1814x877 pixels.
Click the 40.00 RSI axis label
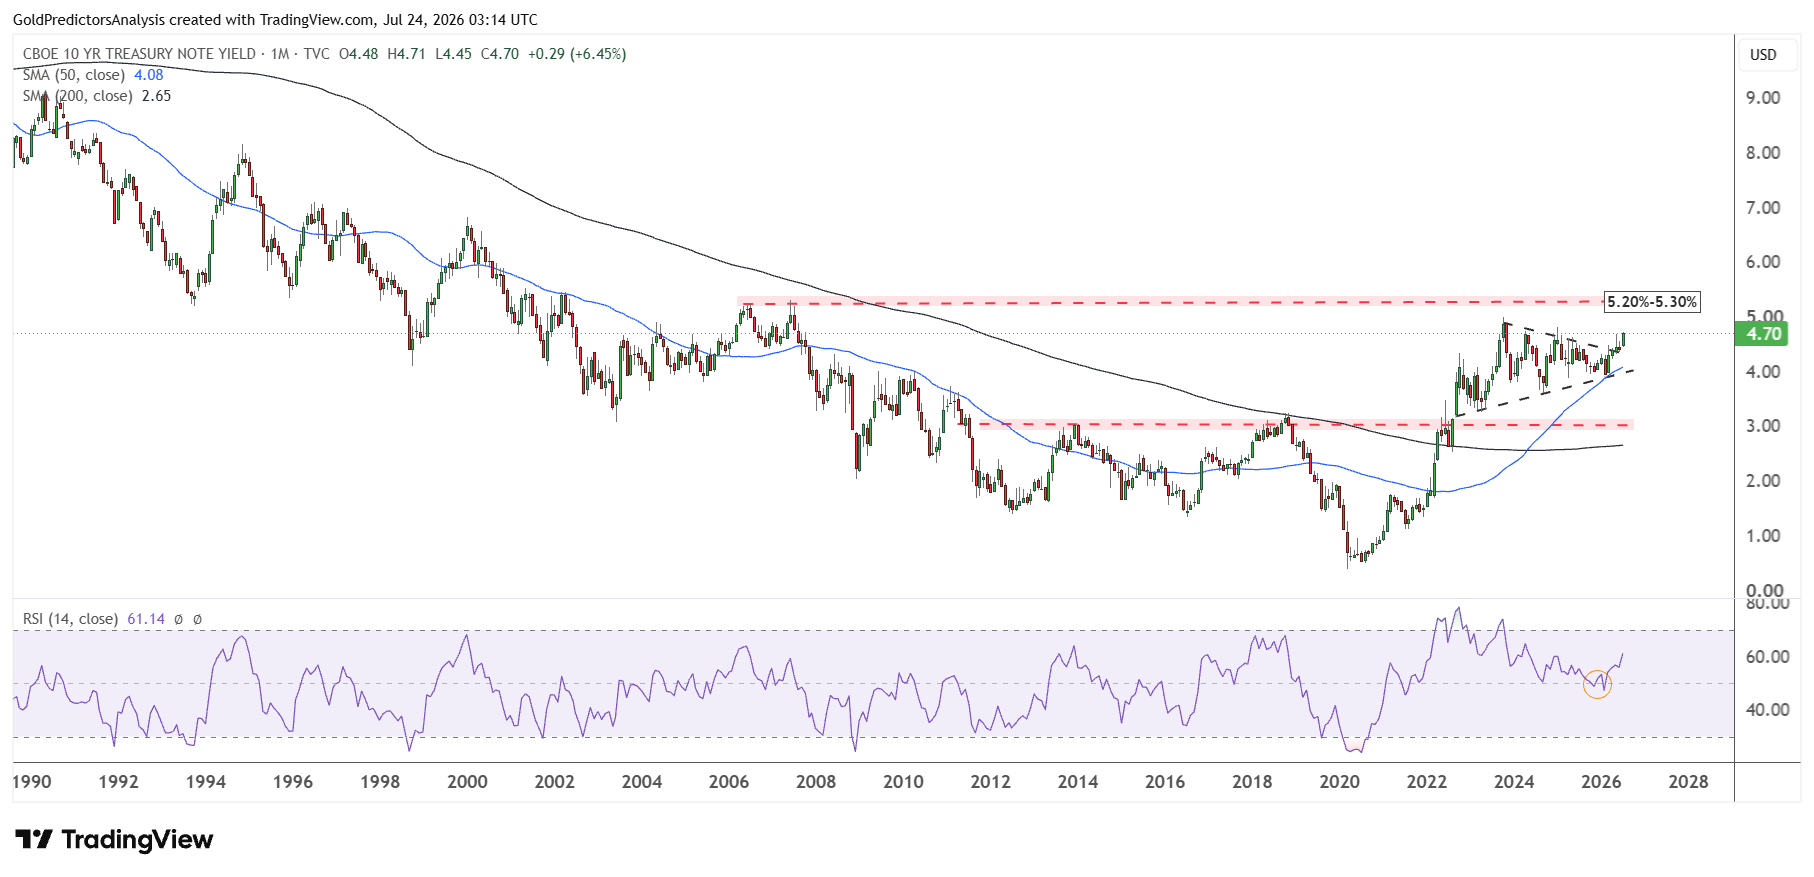[1767, 710]
